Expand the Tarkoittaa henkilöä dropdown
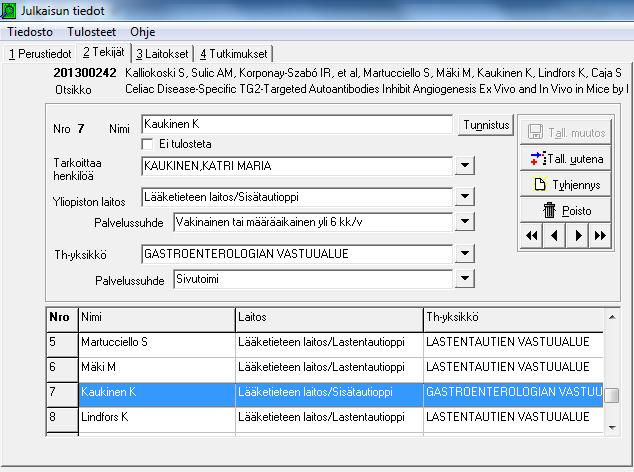 click(x=465, y=165)
